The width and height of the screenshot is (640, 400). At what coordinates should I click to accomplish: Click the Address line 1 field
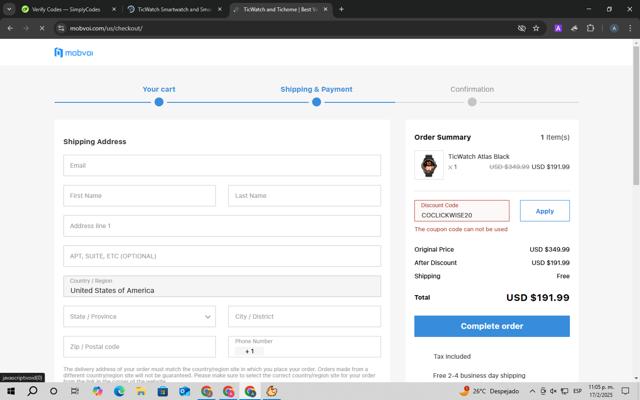coord(222,226)
